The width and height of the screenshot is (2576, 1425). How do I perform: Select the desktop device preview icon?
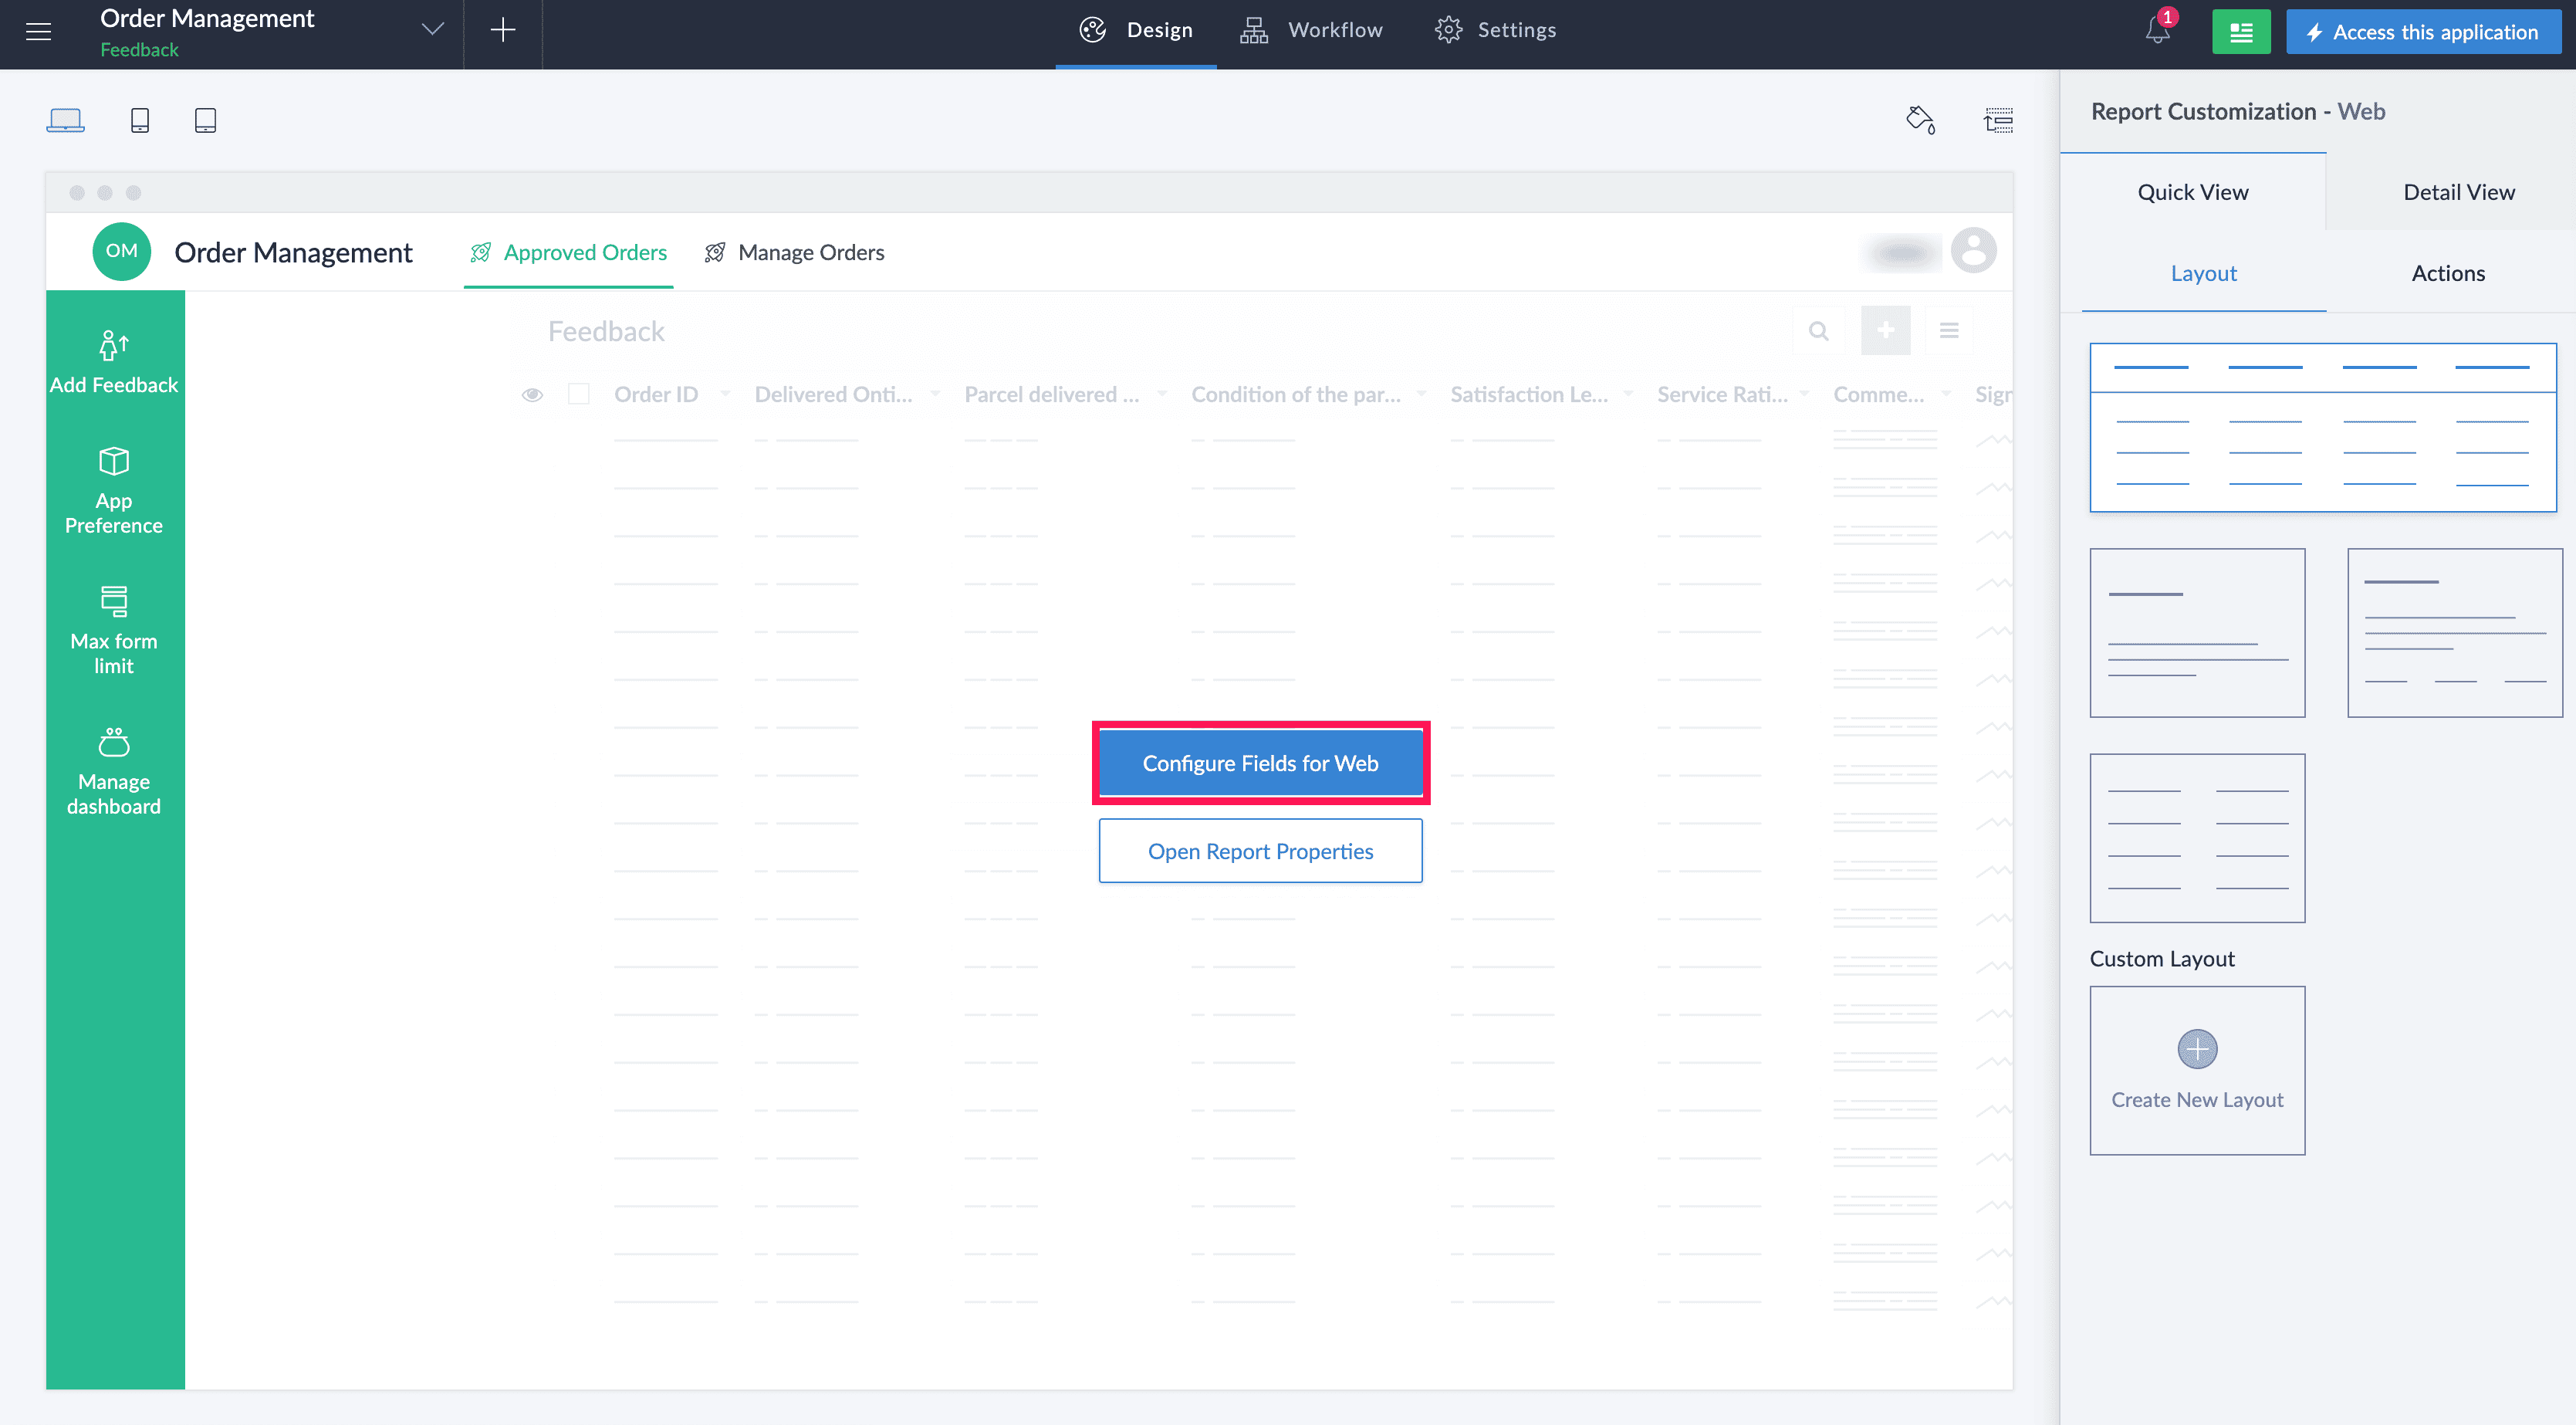[x=65, y=121]
